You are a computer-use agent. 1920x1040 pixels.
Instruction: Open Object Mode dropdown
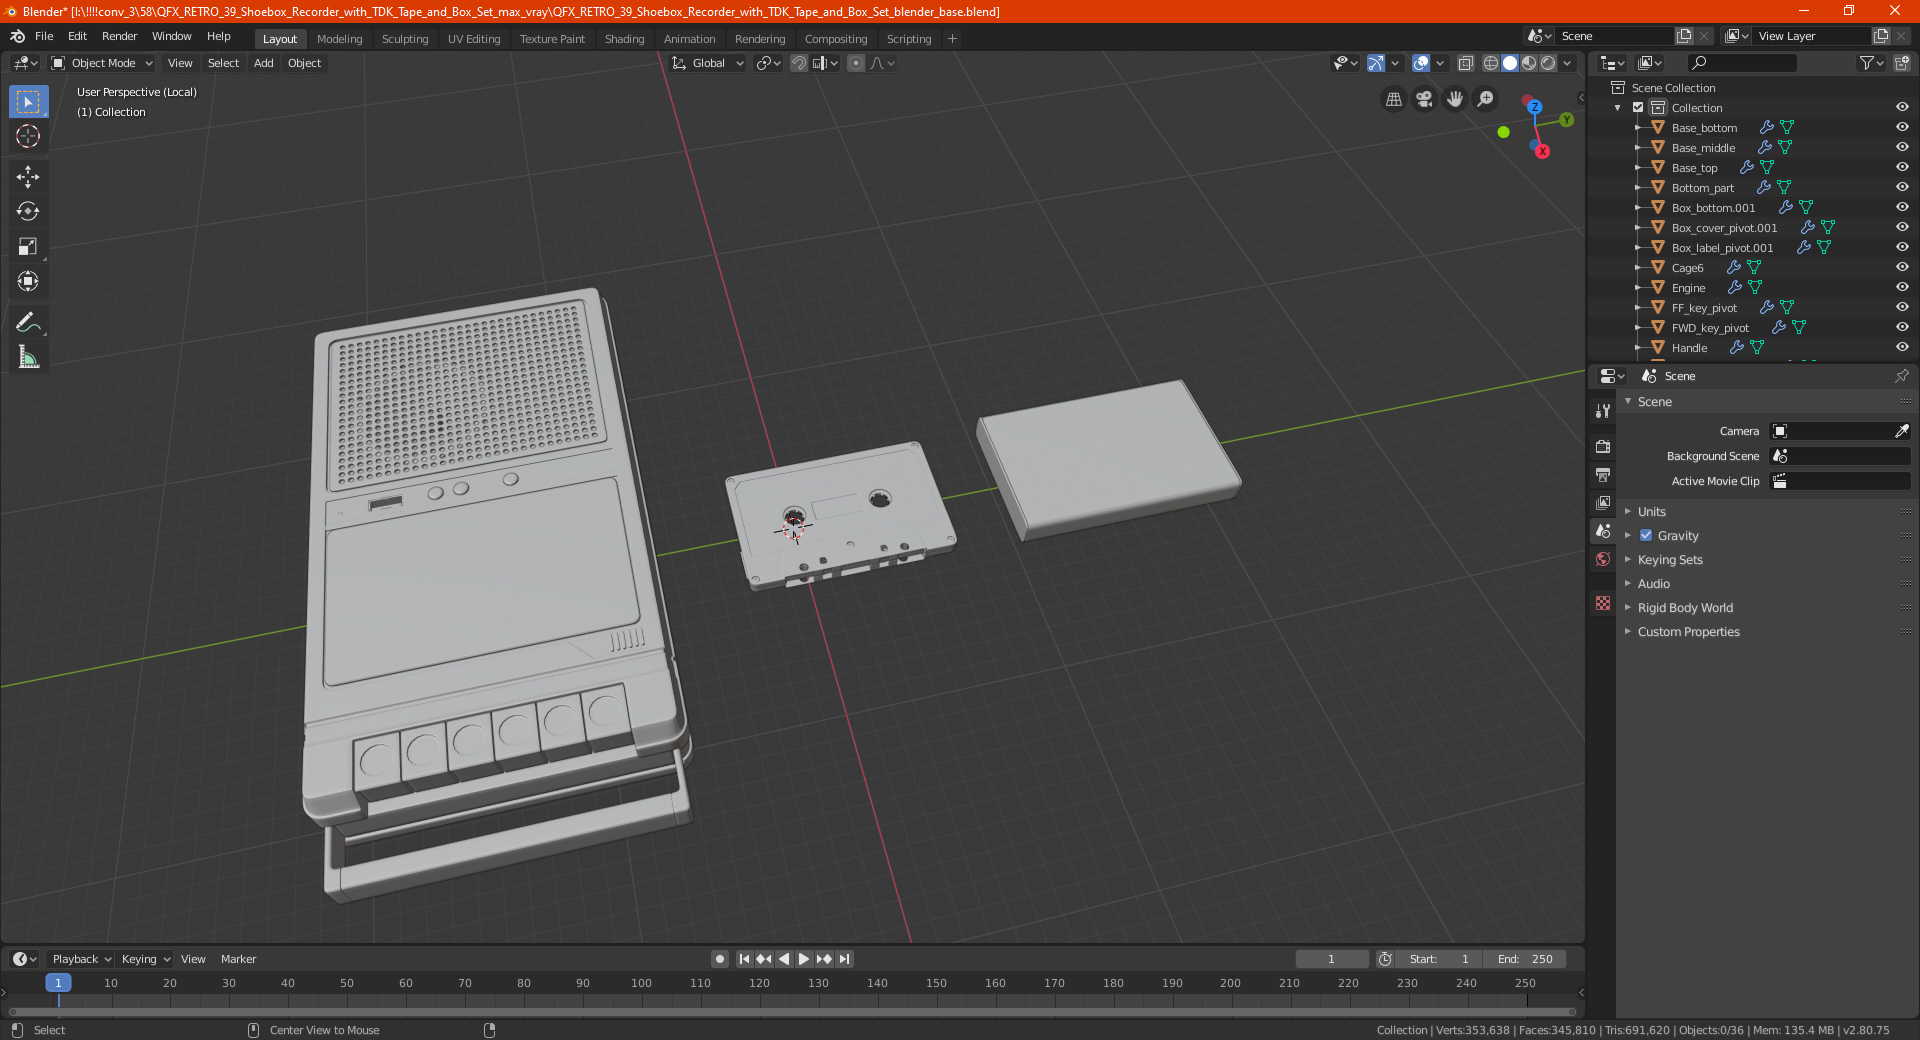(x=102, y=63)
